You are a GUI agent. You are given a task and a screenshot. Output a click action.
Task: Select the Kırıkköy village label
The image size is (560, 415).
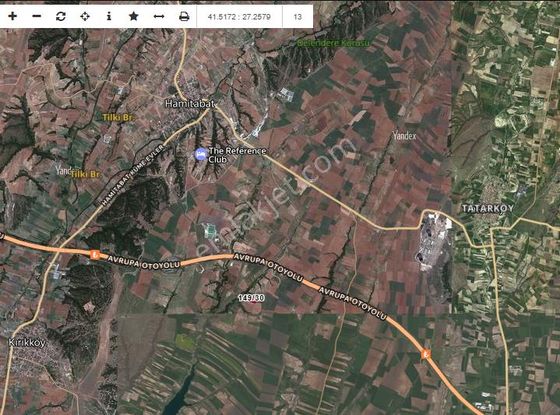(27, 342)
